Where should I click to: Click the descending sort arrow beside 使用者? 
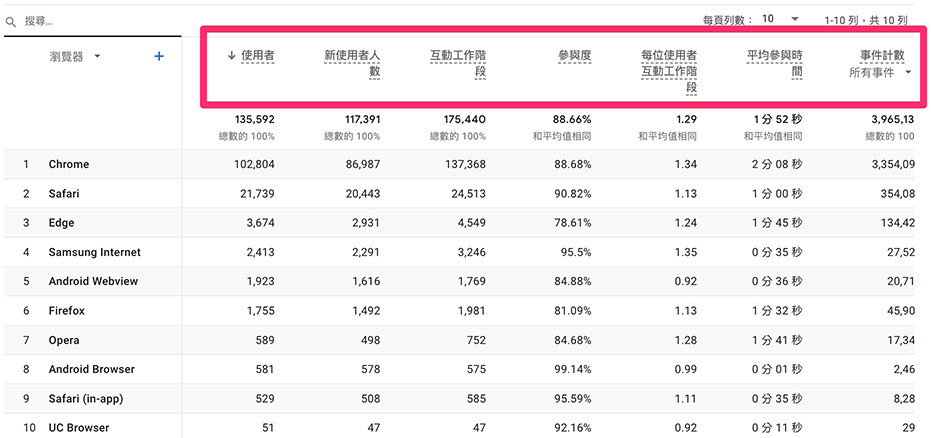pos(232,56)
